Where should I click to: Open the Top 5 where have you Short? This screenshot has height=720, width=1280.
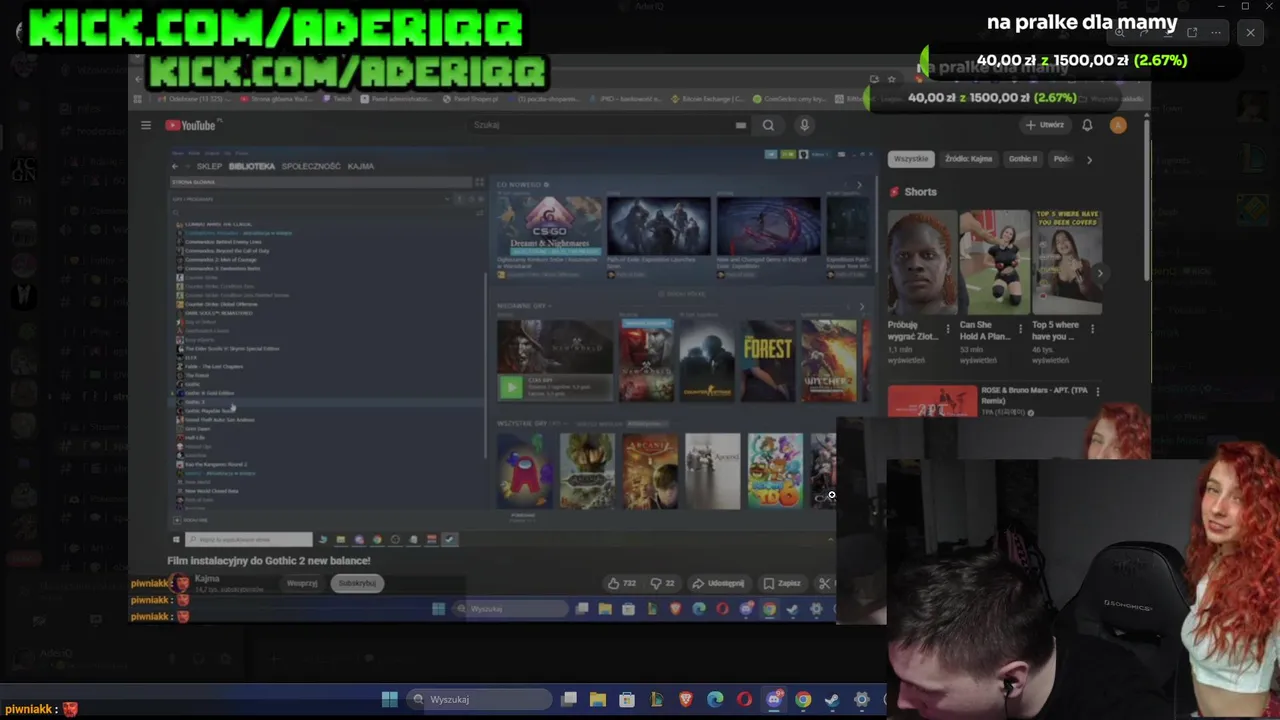tap(1067, 262)
